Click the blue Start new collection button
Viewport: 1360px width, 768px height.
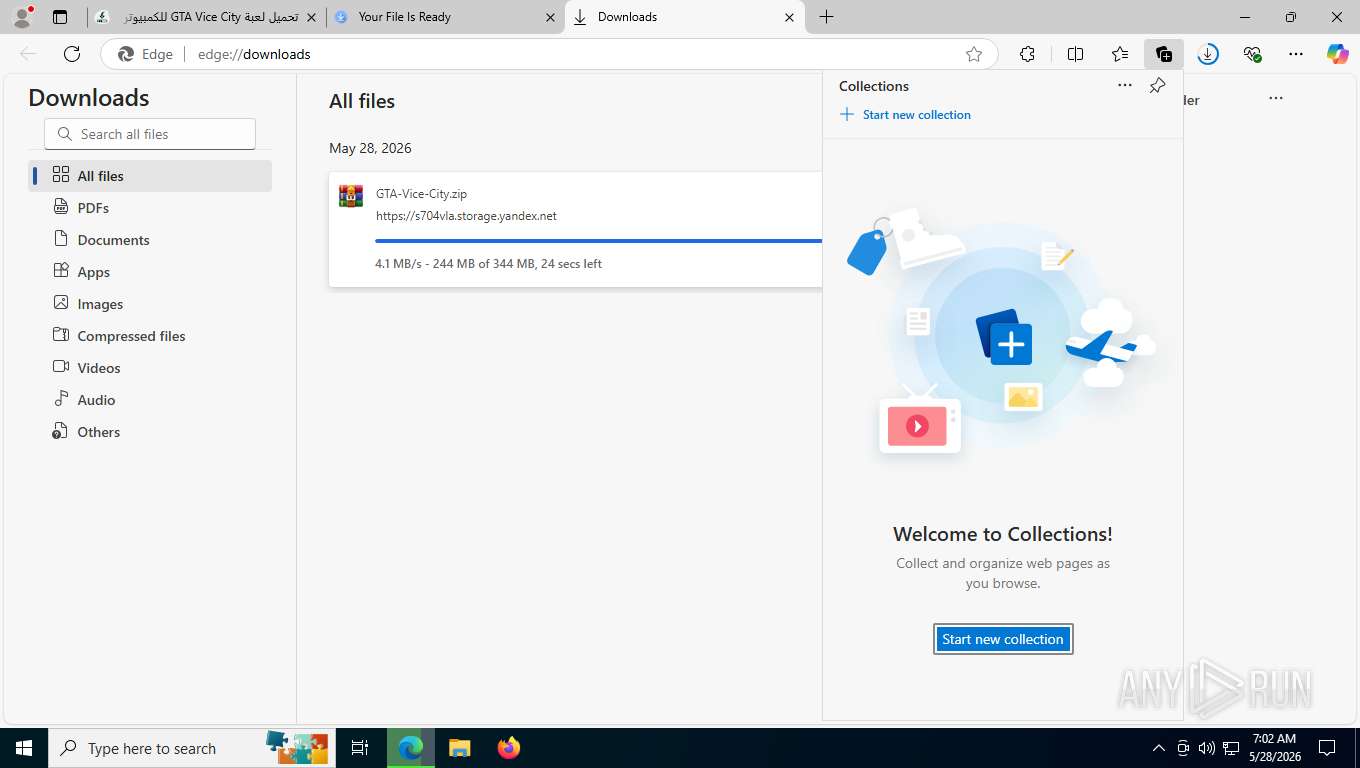coord(1003,639)
